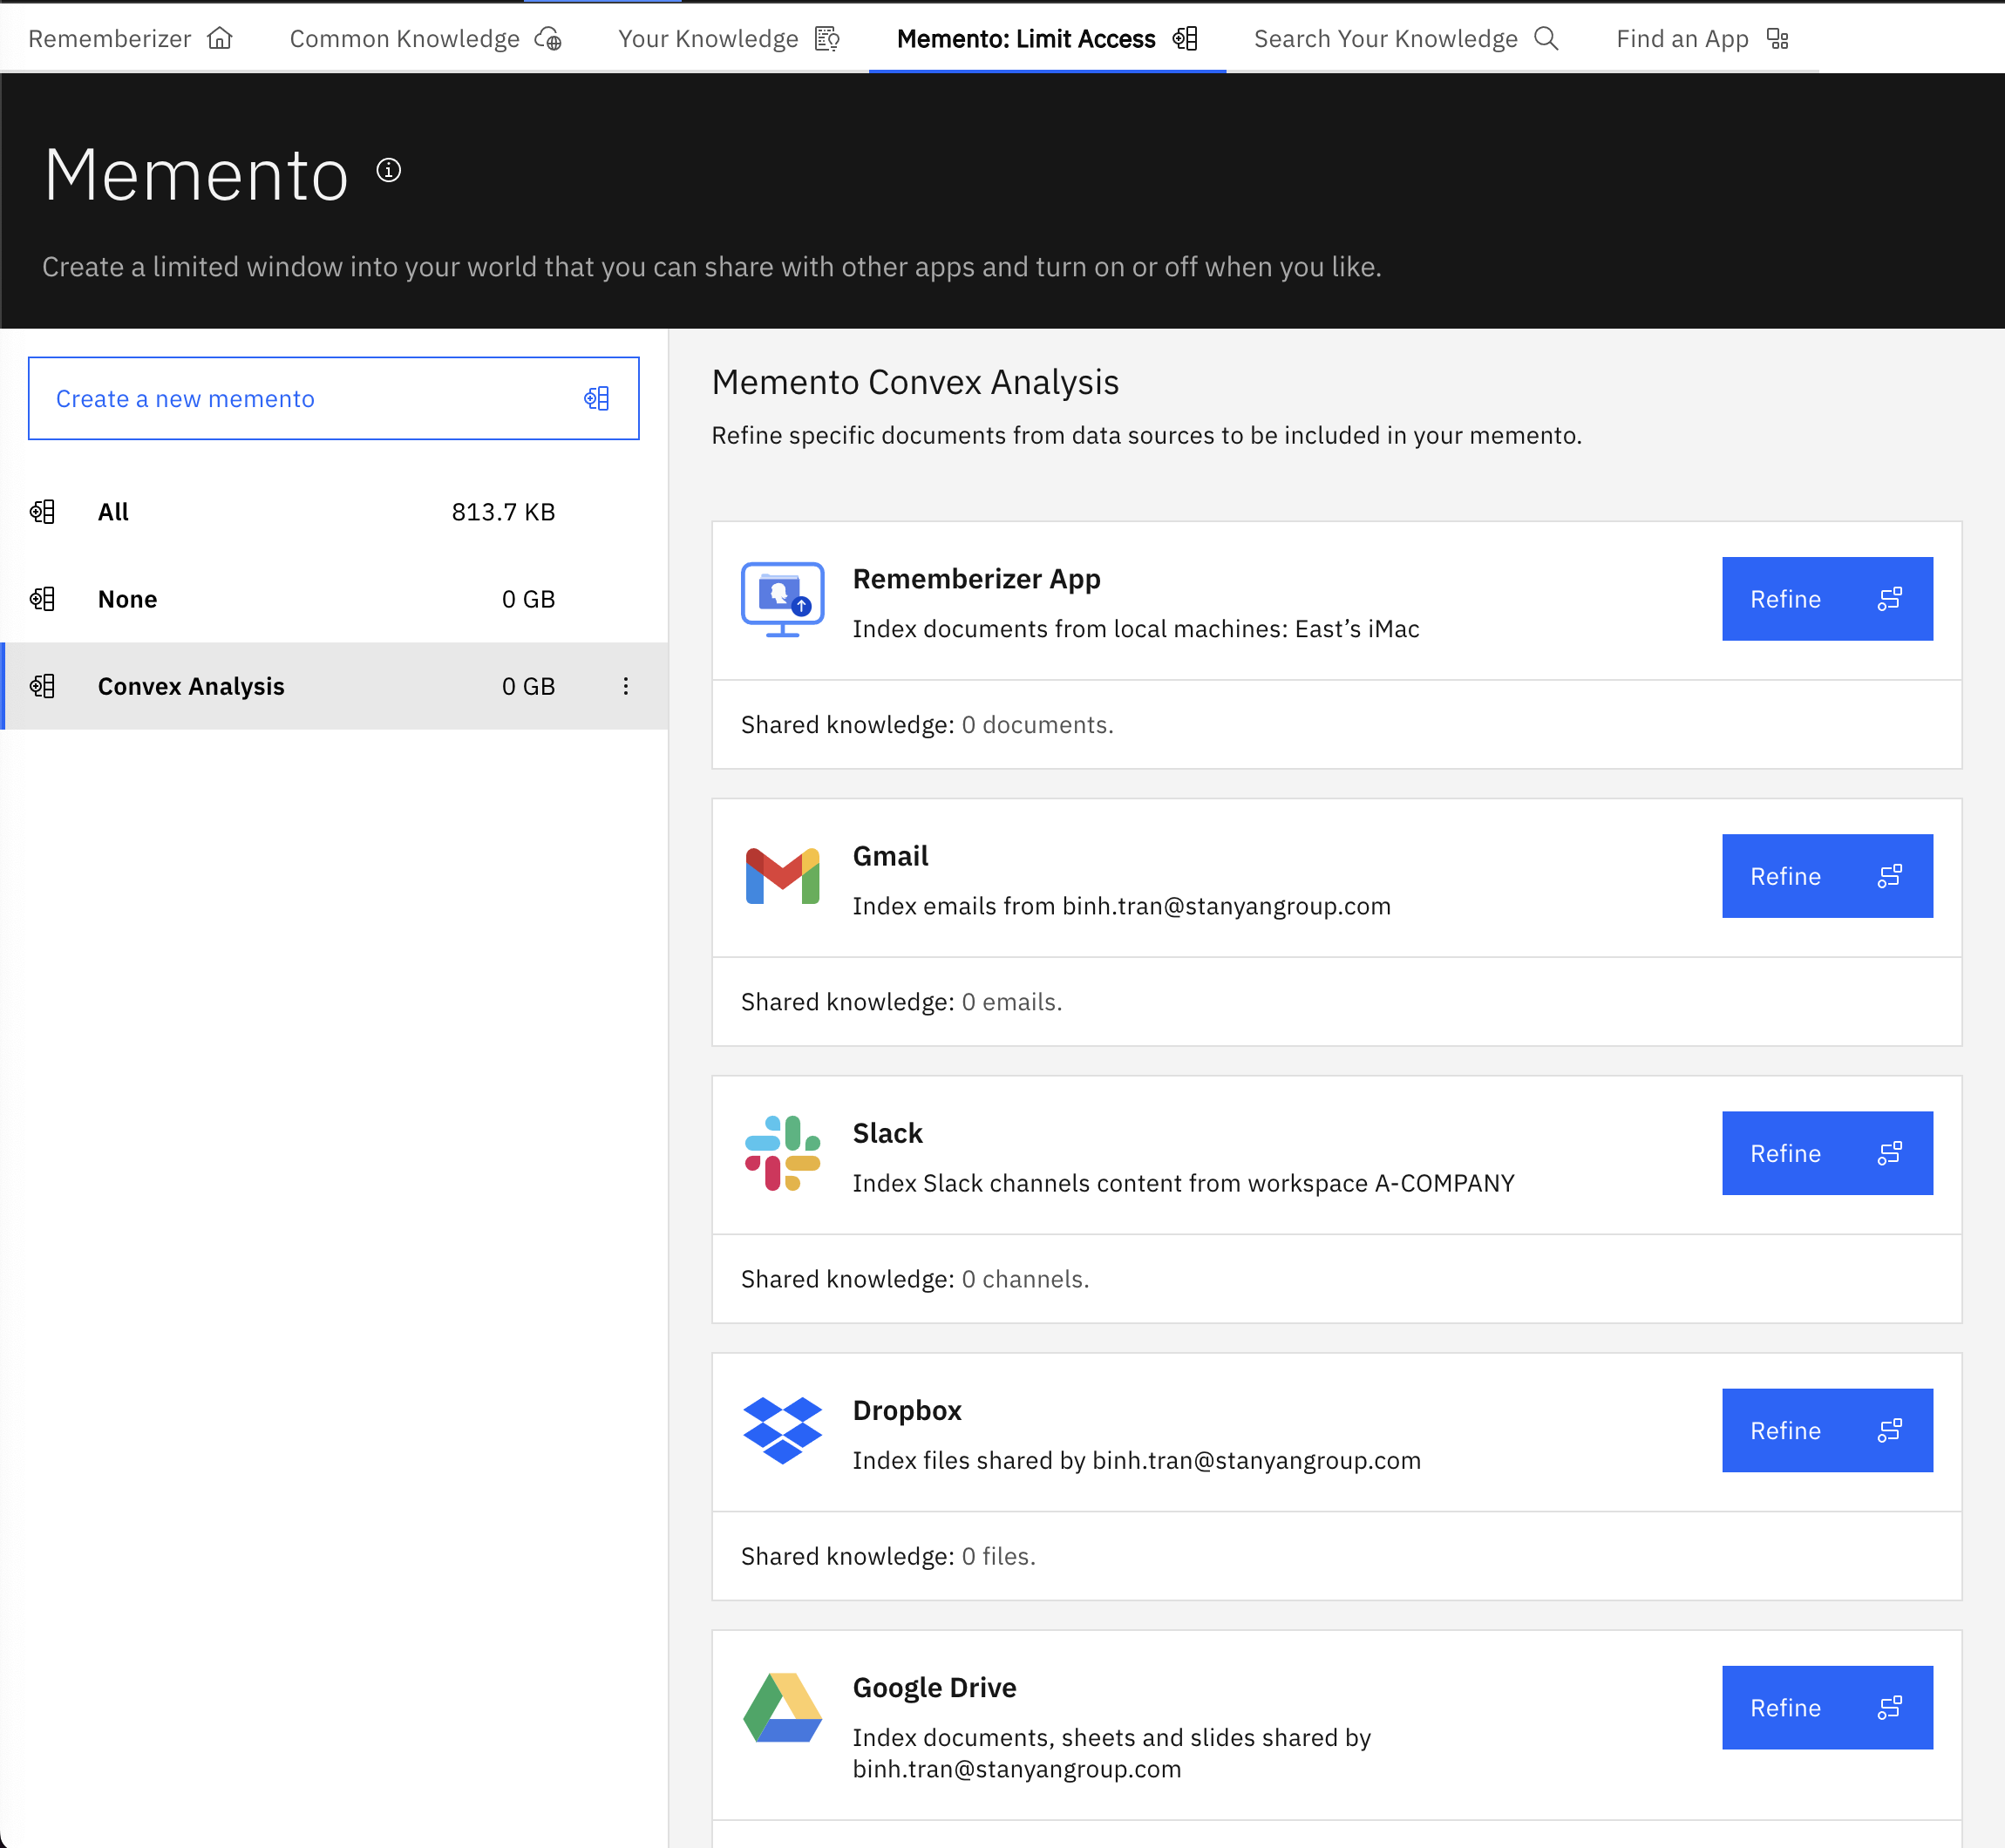This screenshot has height=1848, width=2005.
Task: Click the Dropbox logo icon
Action: (782, 1430)
